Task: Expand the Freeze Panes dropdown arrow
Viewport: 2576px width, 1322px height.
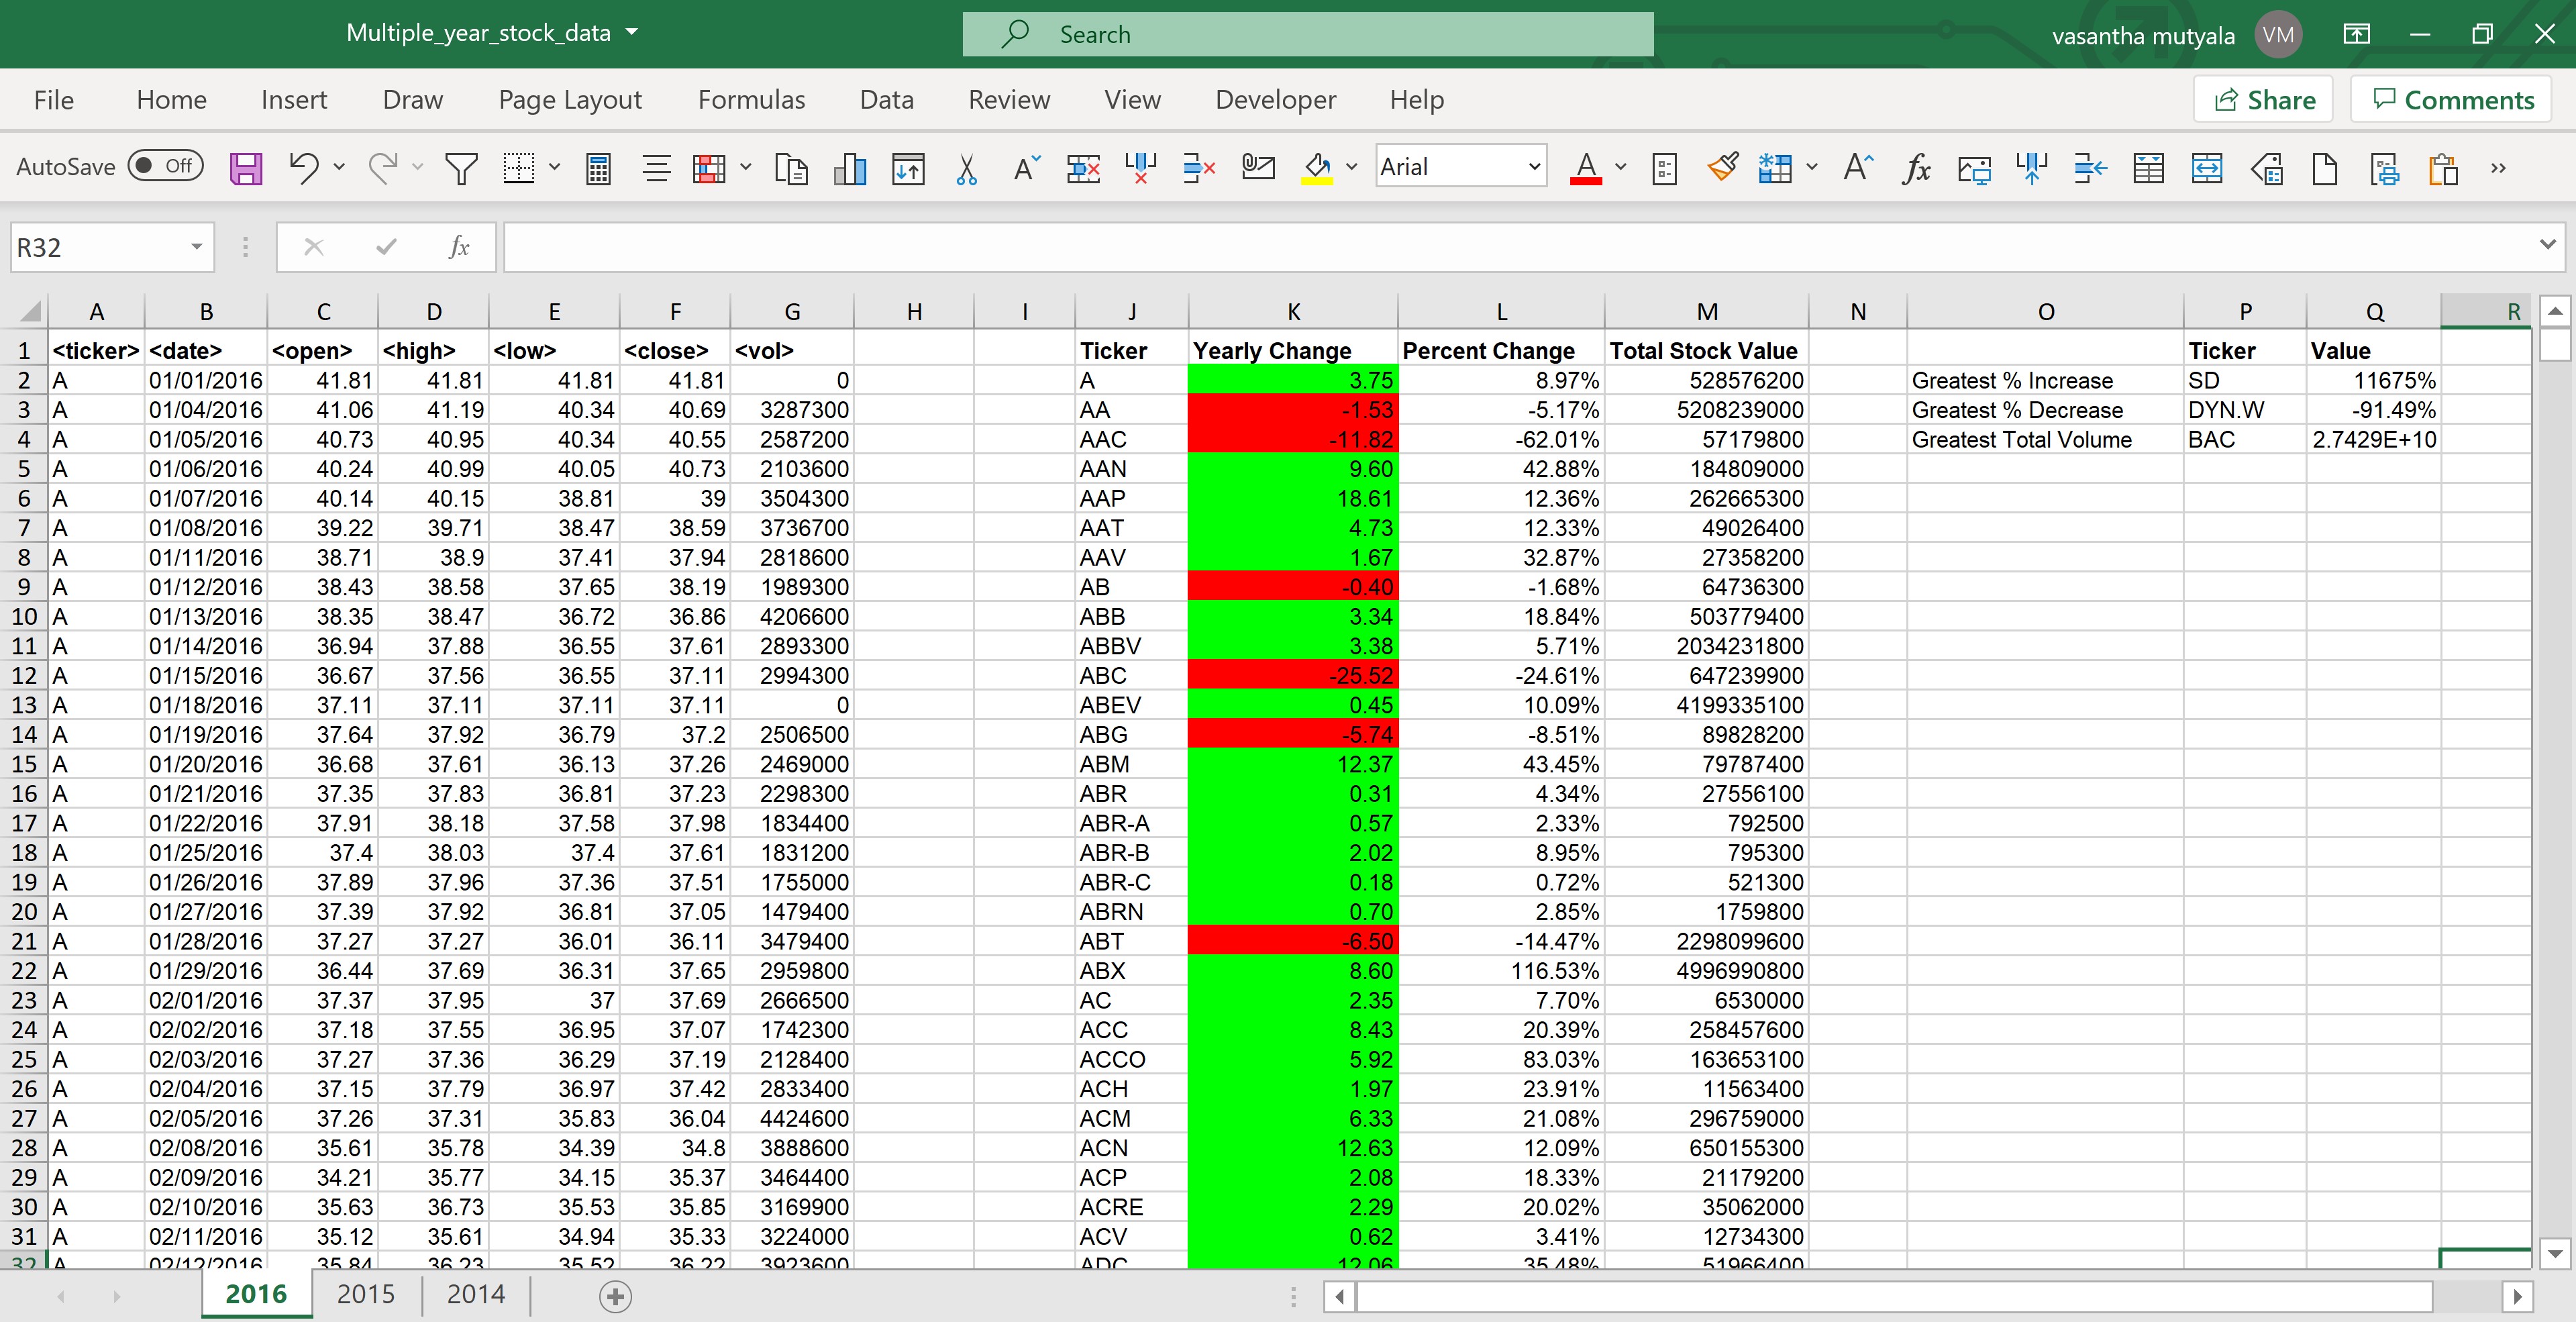Action: pyautogui.click(x=1812, y=167)
